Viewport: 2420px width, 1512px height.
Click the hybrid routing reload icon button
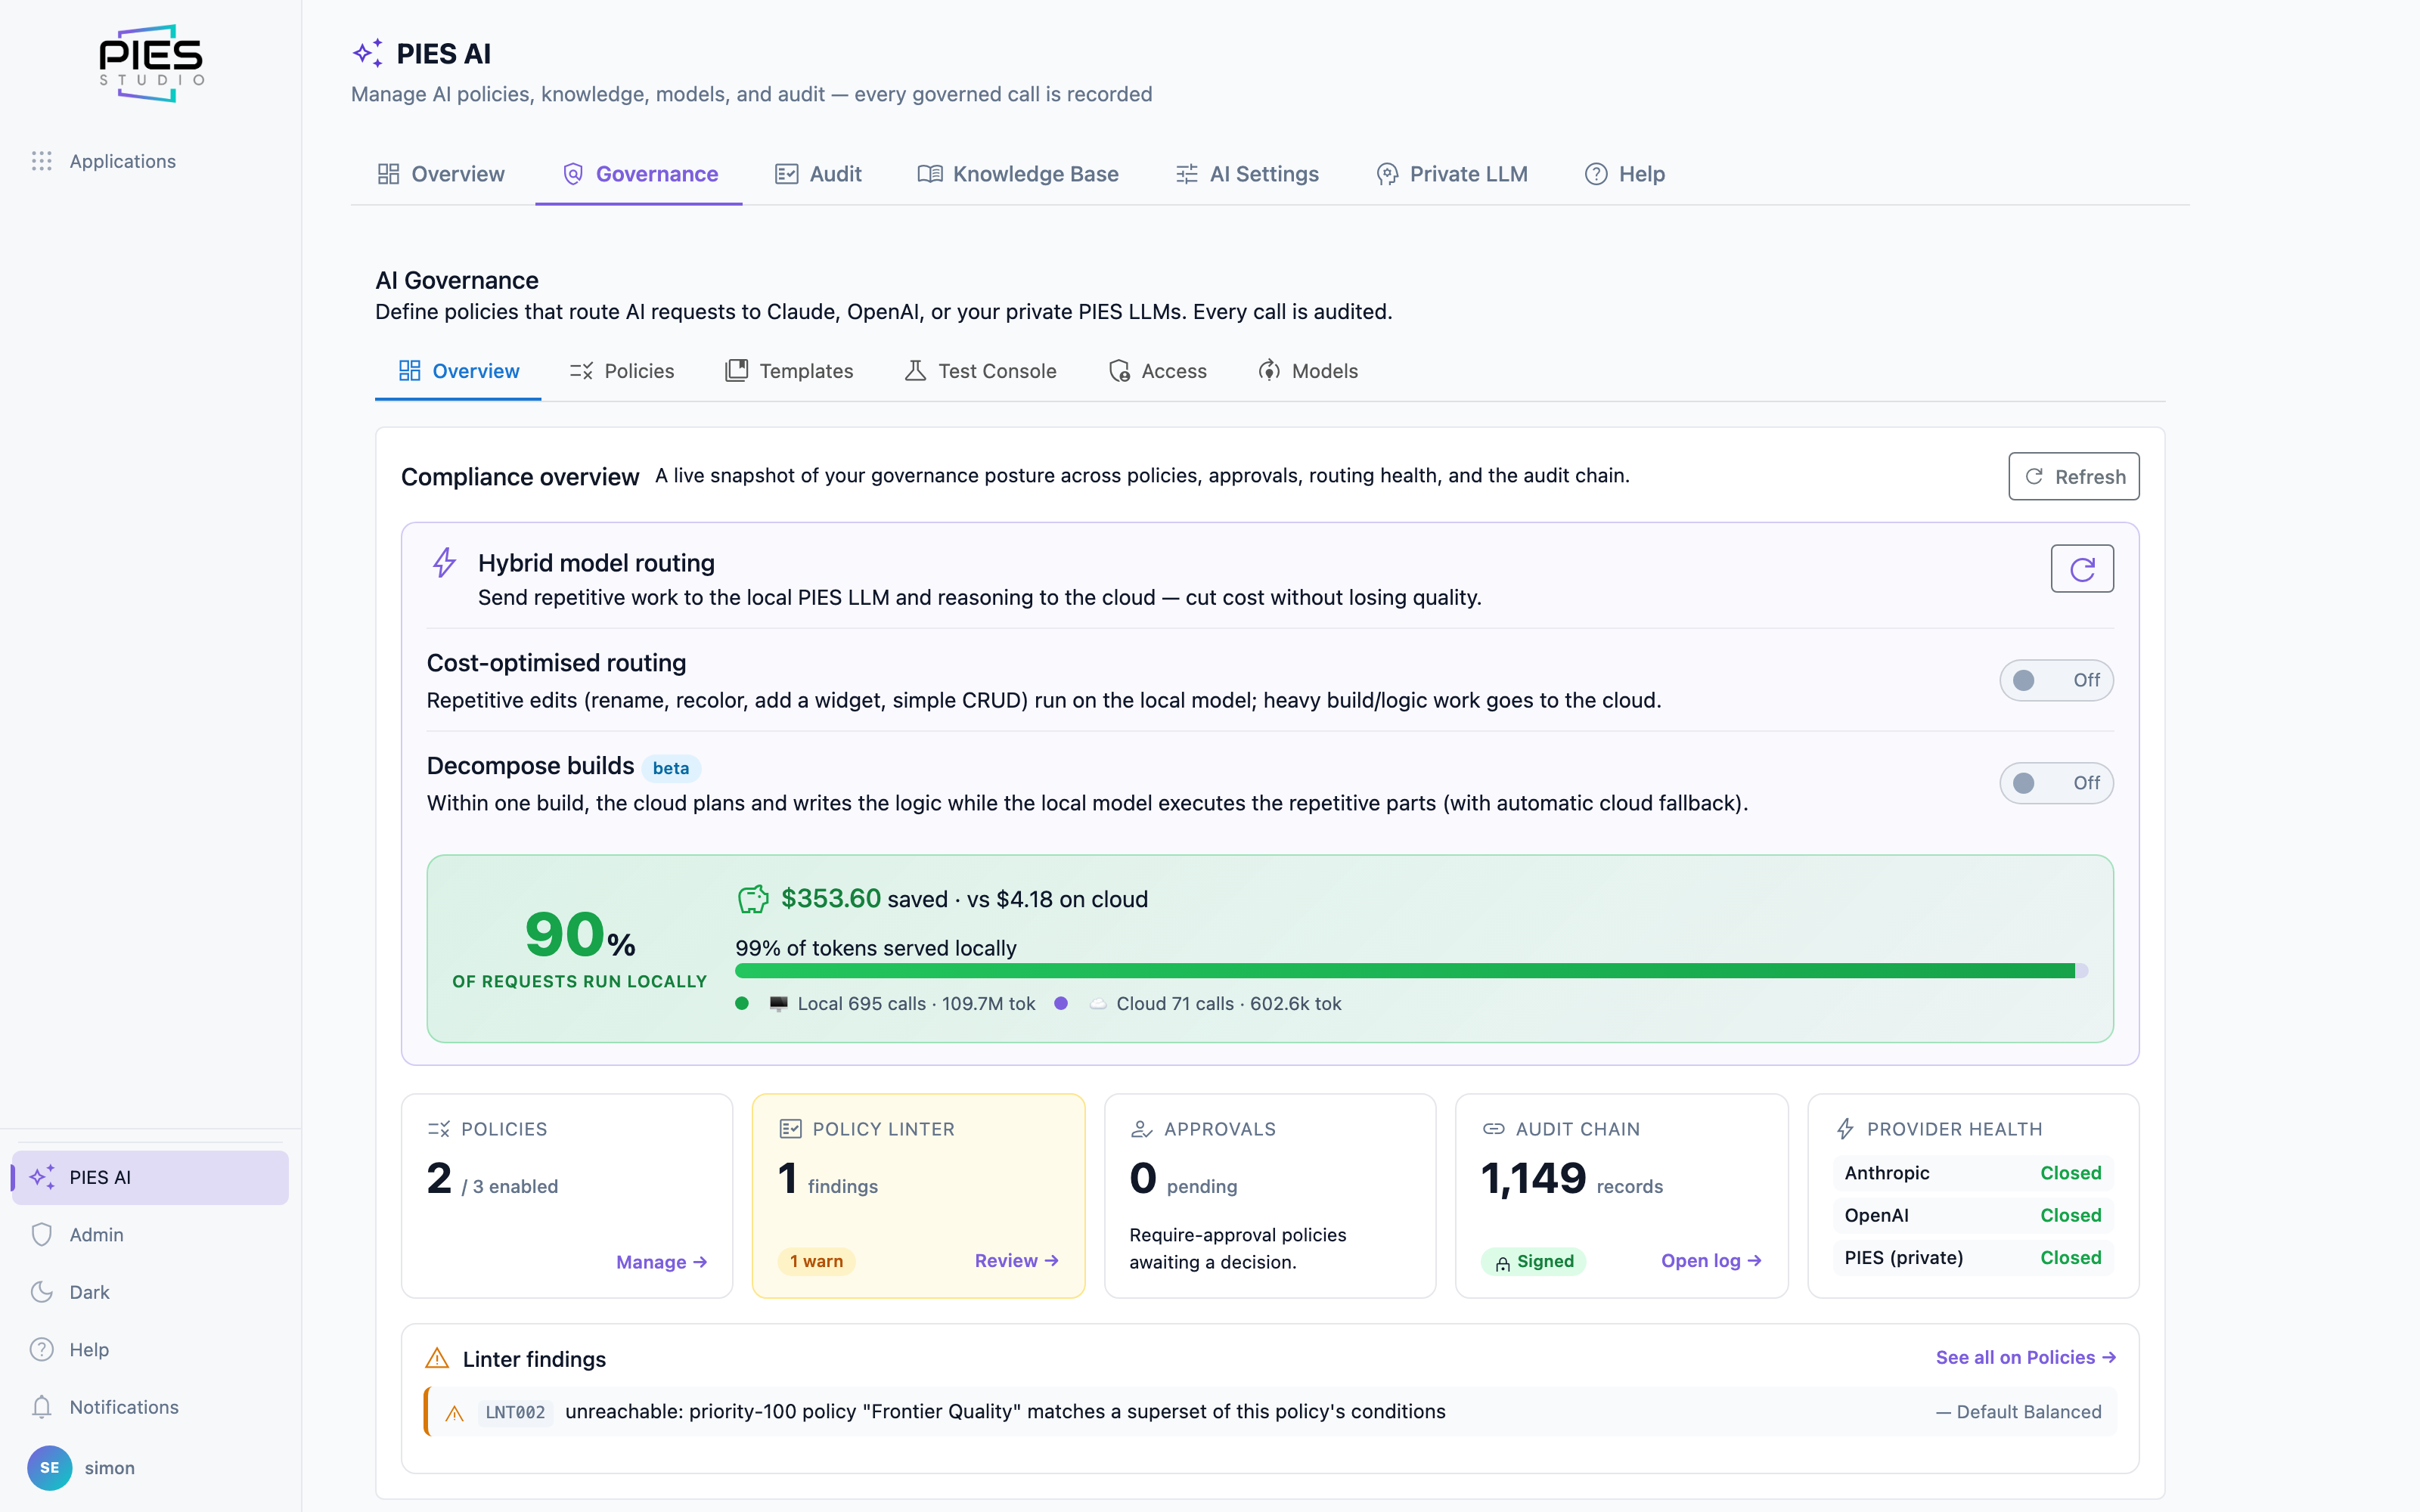coord(2081,569)
